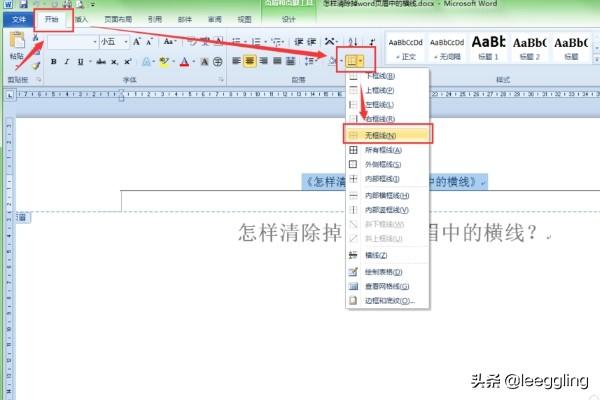The width and height of the screenshot is (600, 400).
Task: Apply the red font color
Action: pyautogui.click(x=184, y=61)
